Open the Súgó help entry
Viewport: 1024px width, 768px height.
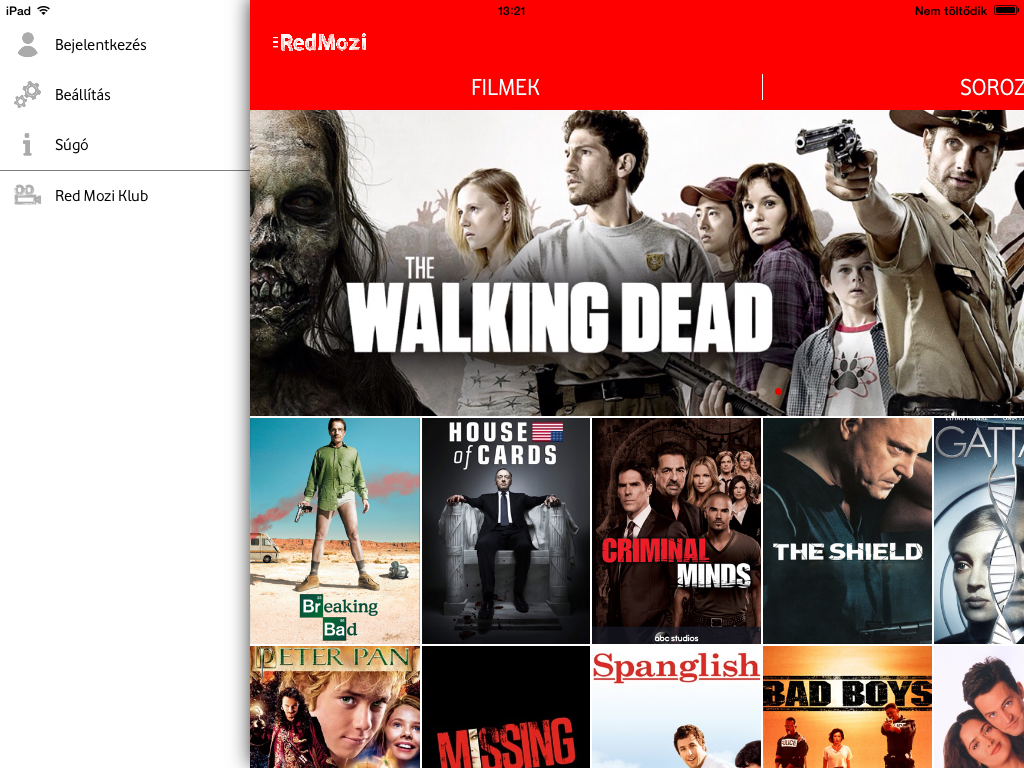click(71, 145)
